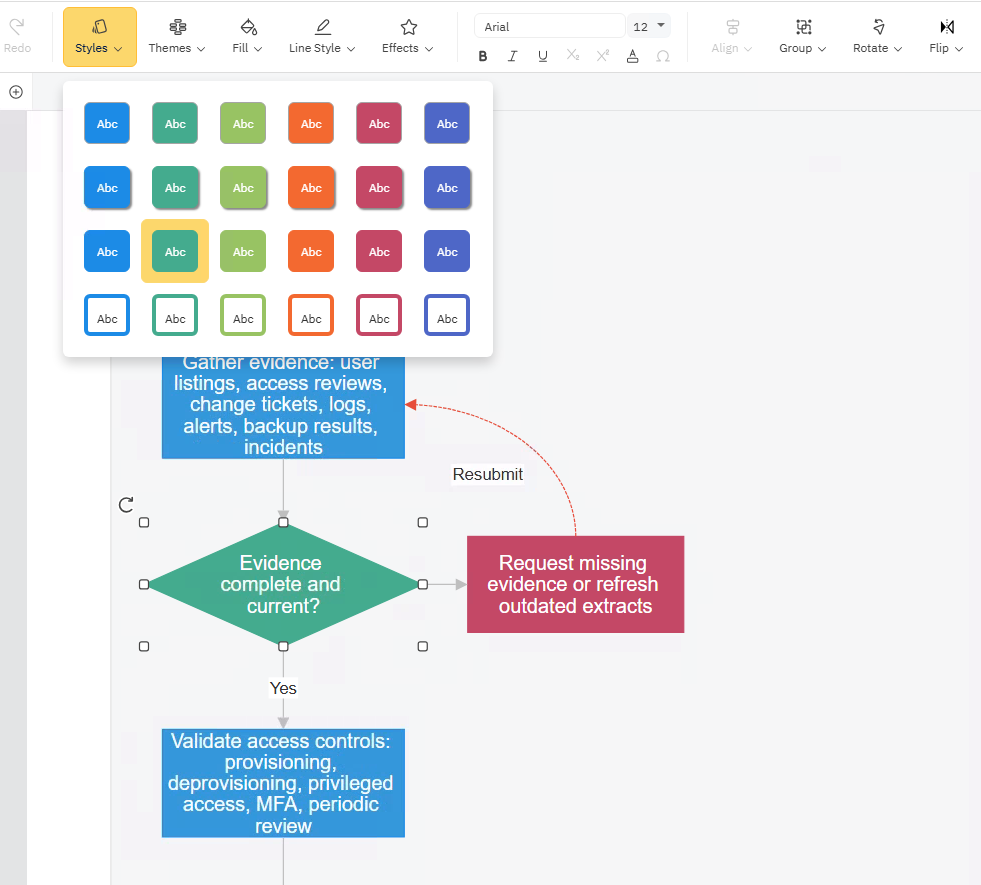Click the plus add-page icon
The image size is (981, 885).
(16, 92)
